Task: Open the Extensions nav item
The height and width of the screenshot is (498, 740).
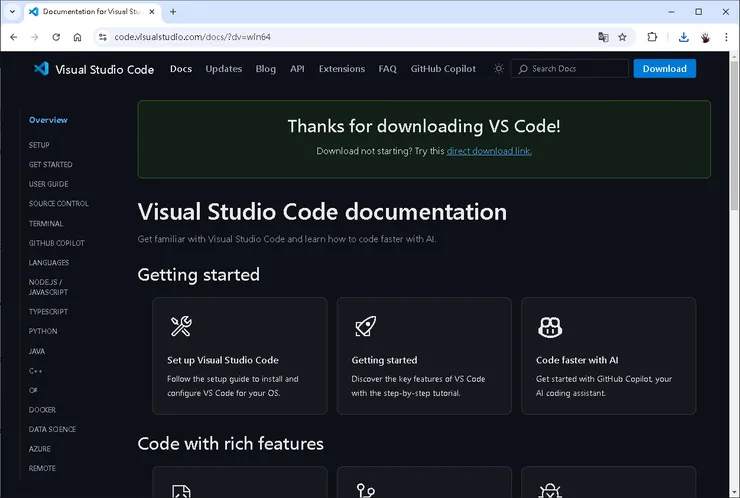Action: tap(342, 69)
